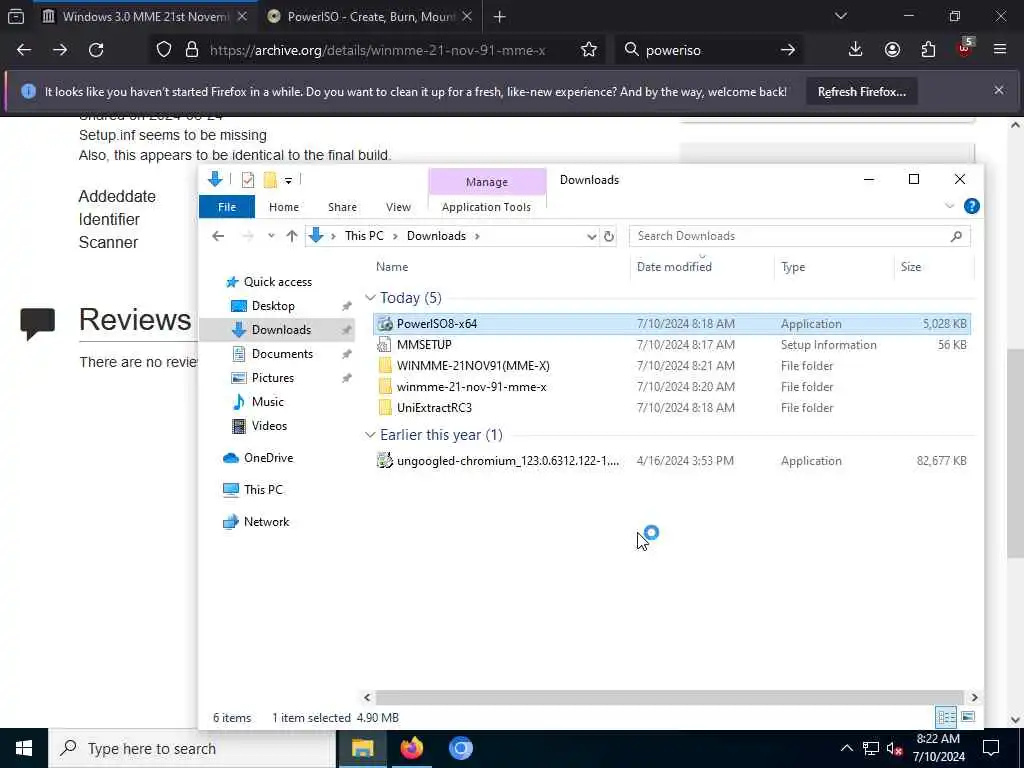Open the Windows Start menu
Screen dimensions: 1024x768
click(x=24, y=748)
